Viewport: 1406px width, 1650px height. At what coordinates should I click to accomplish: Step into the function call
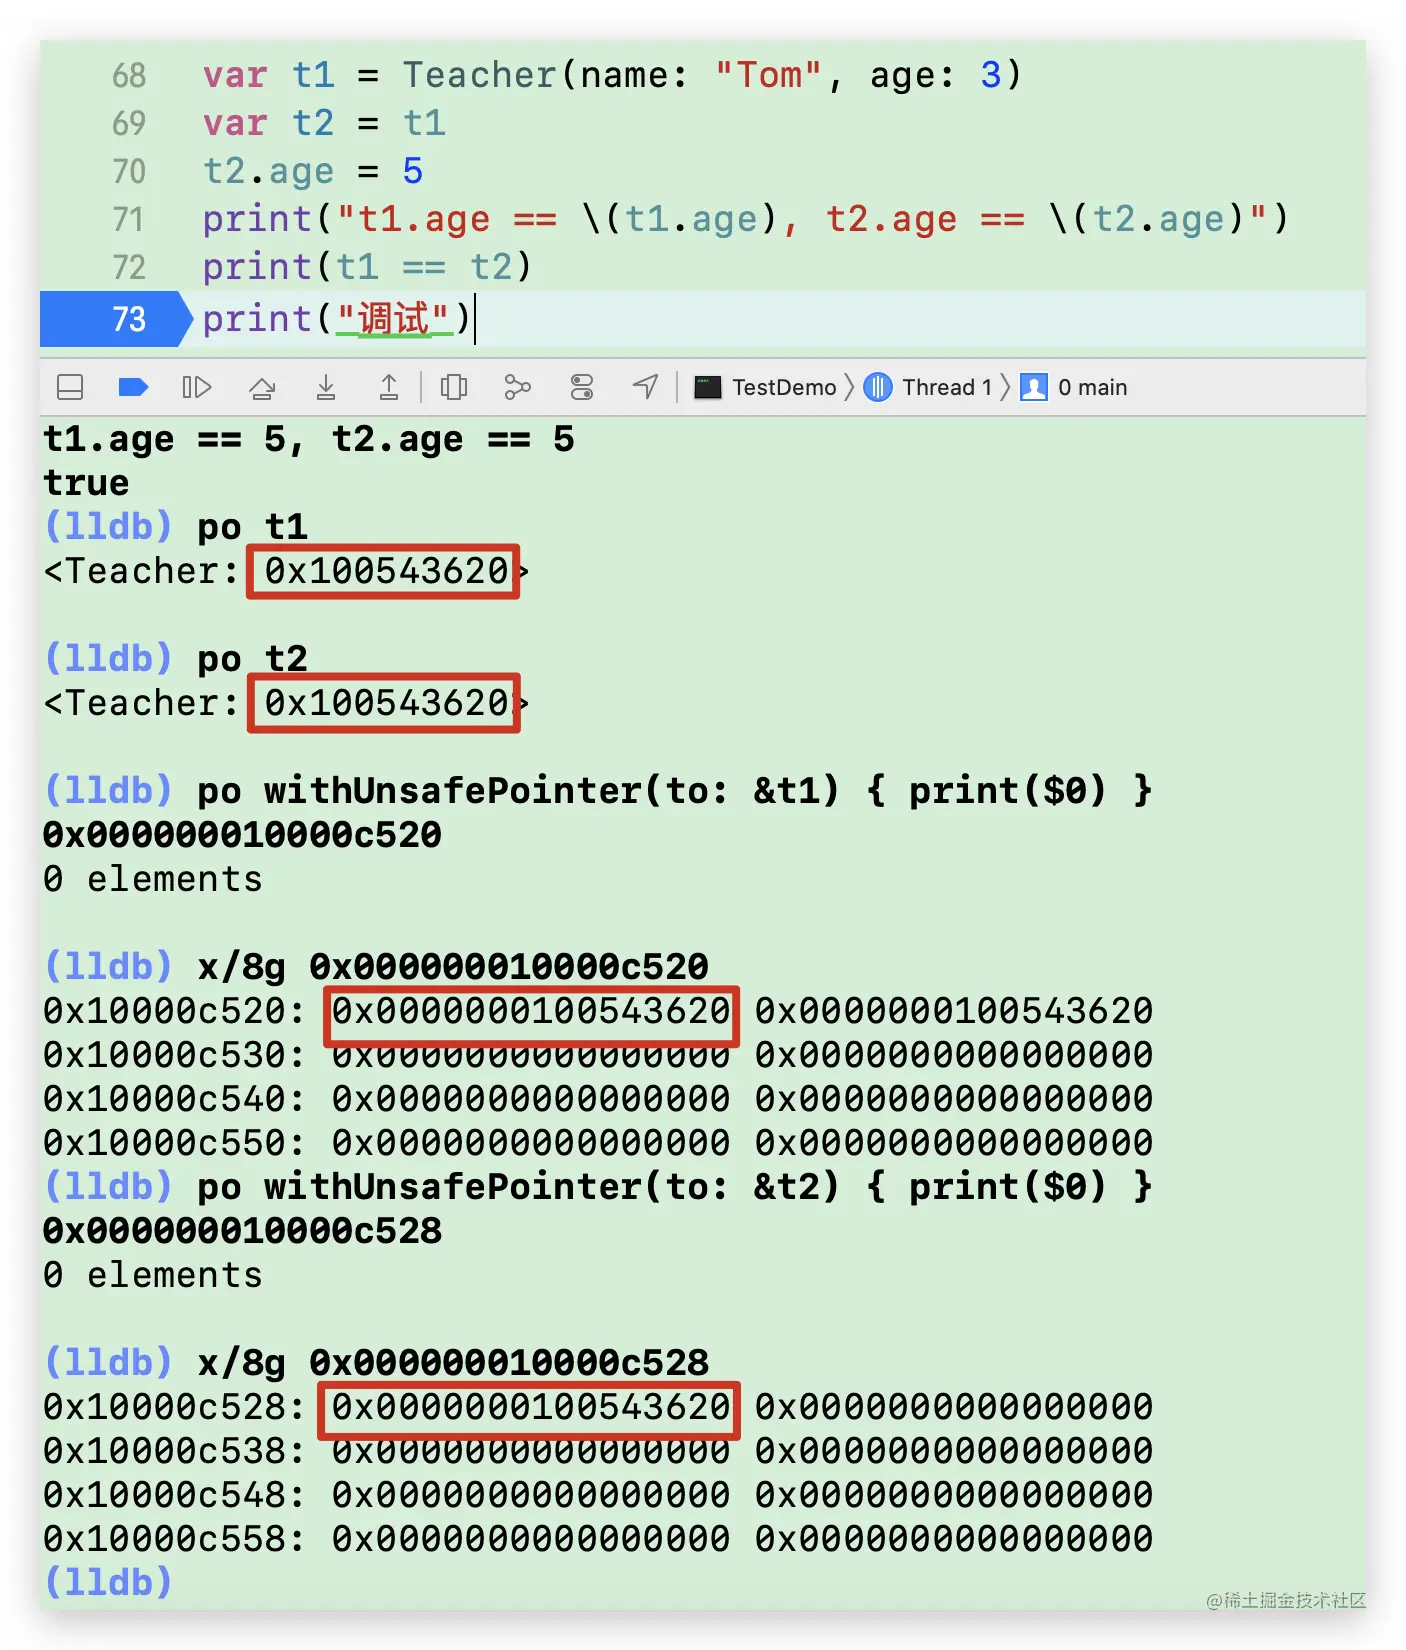pyautogui.click(x=326, y=387)
